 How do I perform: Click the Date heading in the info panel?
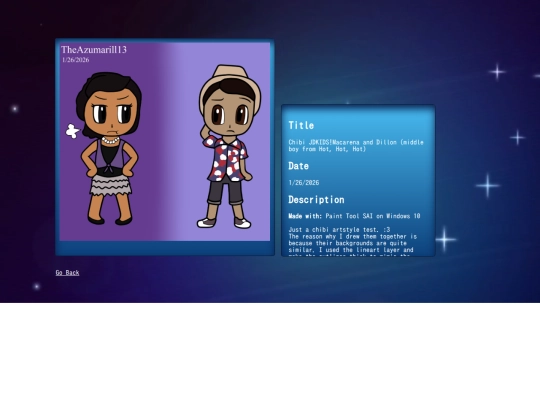click(x=298, y=166)
